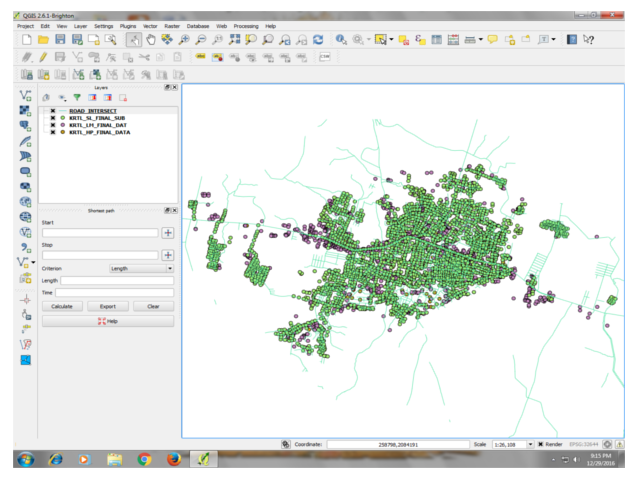Open the Processing menu
640x480 pixels.
point(246,26)
